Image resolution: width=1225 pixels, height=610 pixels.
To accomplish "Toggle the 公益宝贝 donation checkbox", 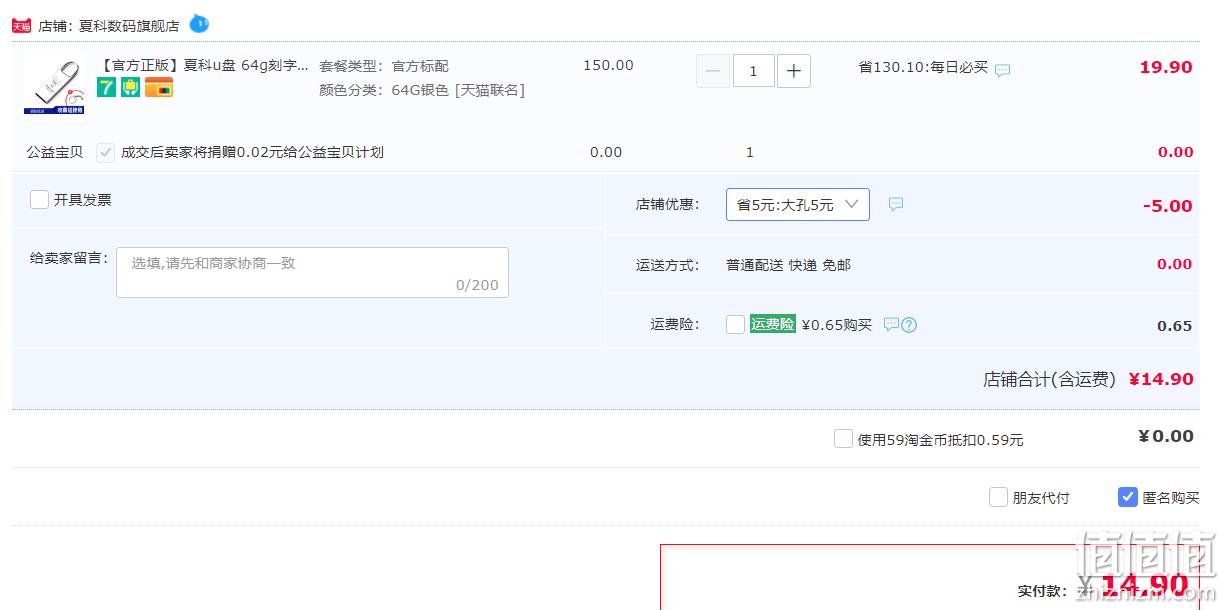I will (x=105, y=152).
